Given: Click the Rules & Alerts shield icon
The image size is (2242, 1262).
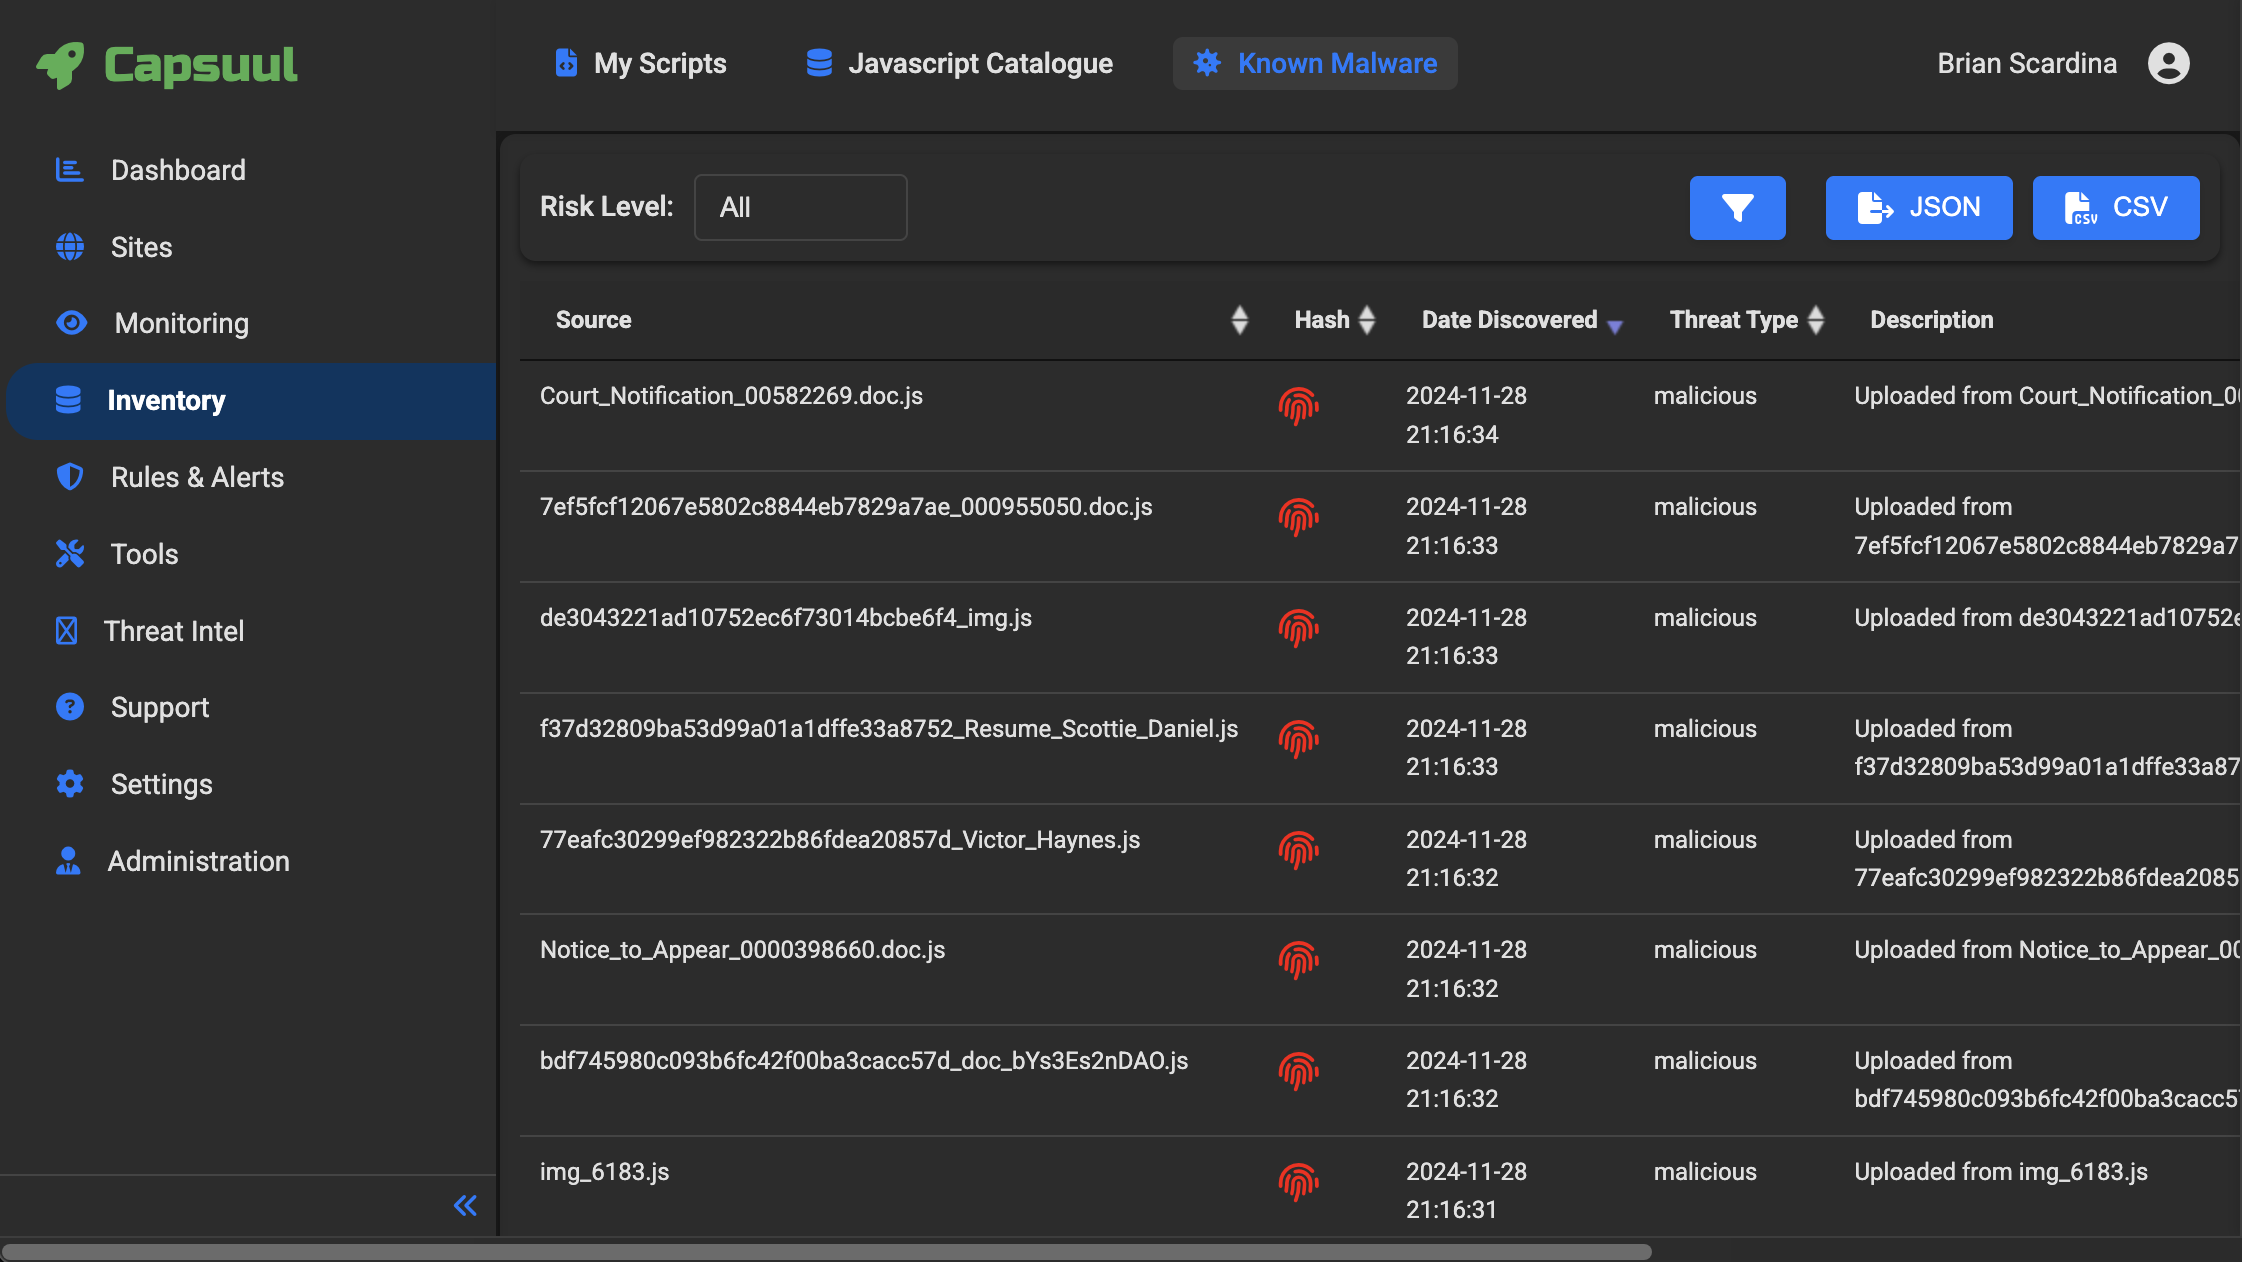Looking at the screenshot, I should [x=68, y=477].
